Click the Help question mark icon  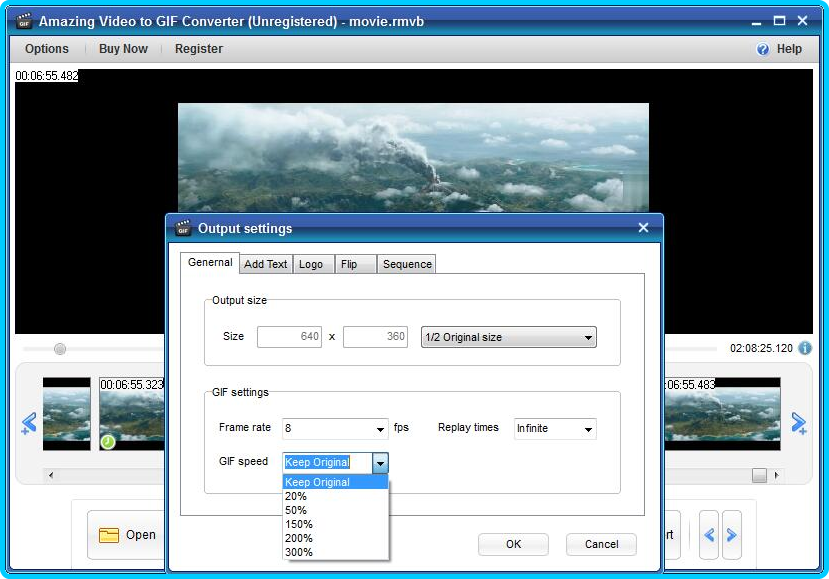pos(762,49)
